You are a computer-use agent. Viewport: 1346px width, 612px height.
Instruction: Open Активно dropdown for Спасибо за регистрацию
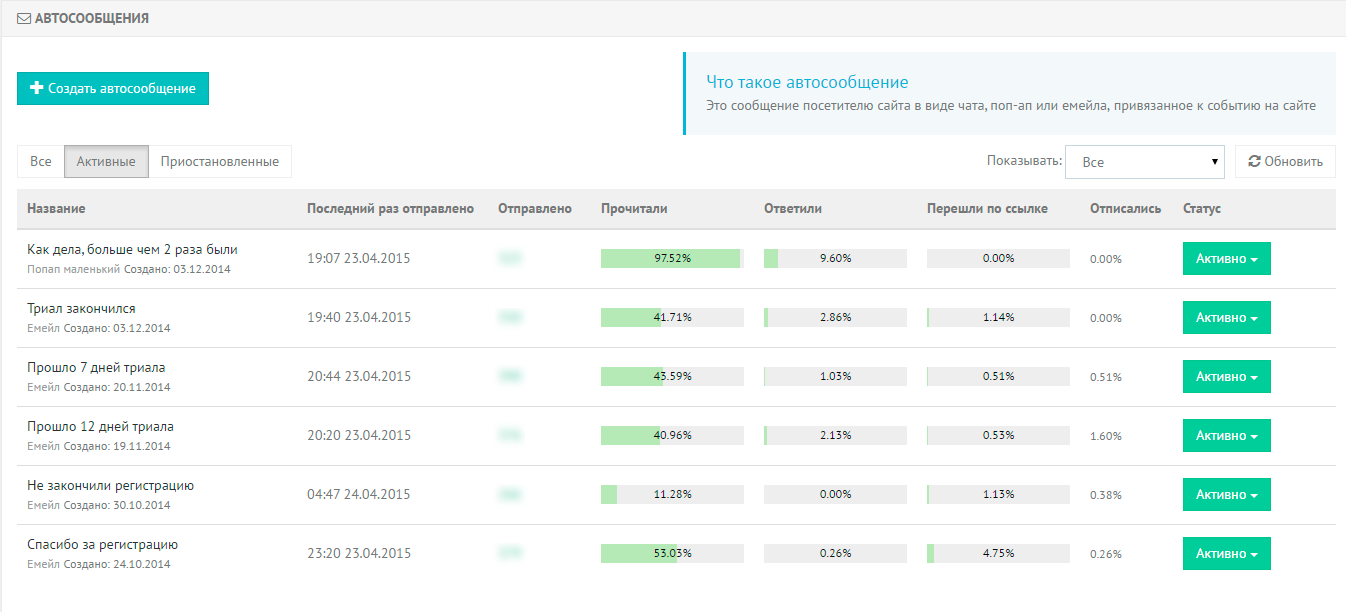1226,553
